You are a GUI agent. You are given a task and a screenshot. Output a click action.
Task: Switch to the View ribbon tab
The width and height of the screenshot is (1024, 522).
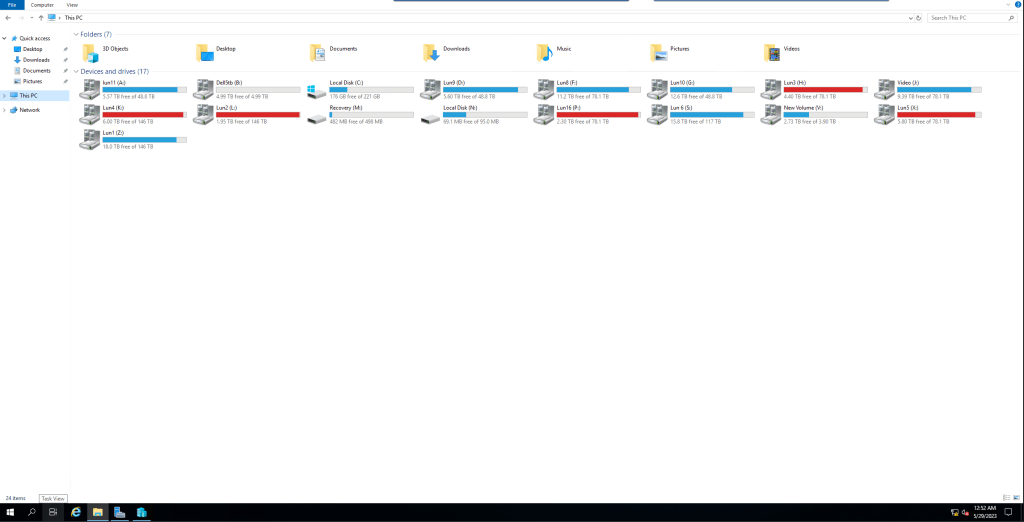tap(72, 5)
